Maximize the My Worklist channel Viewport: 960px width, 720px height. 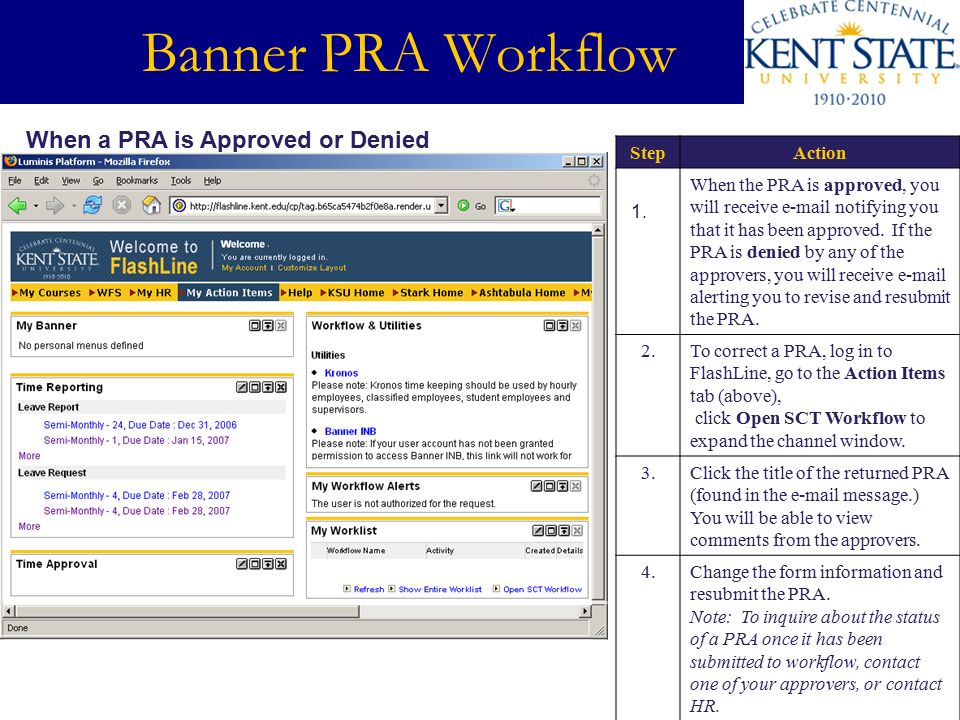551,531
